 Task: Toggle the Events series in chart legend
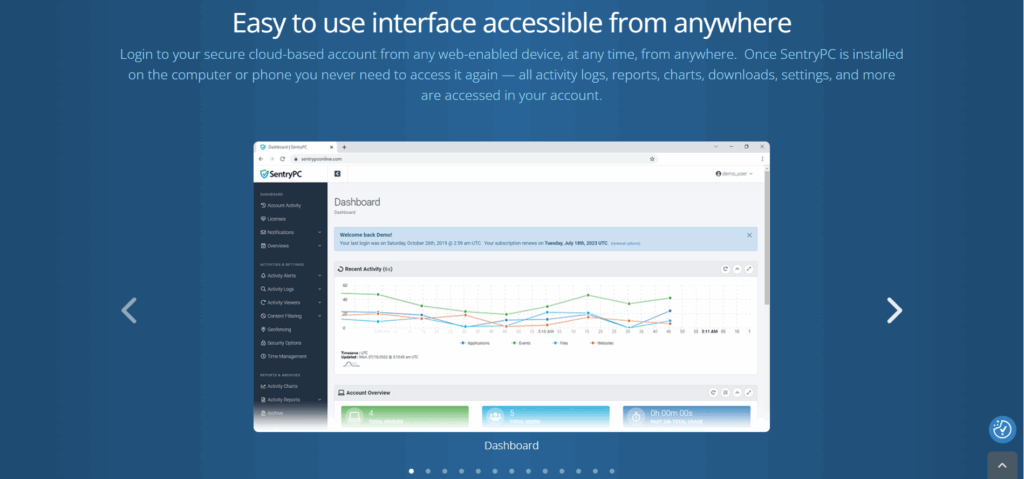pyautogui.click(x=521, y=343)
